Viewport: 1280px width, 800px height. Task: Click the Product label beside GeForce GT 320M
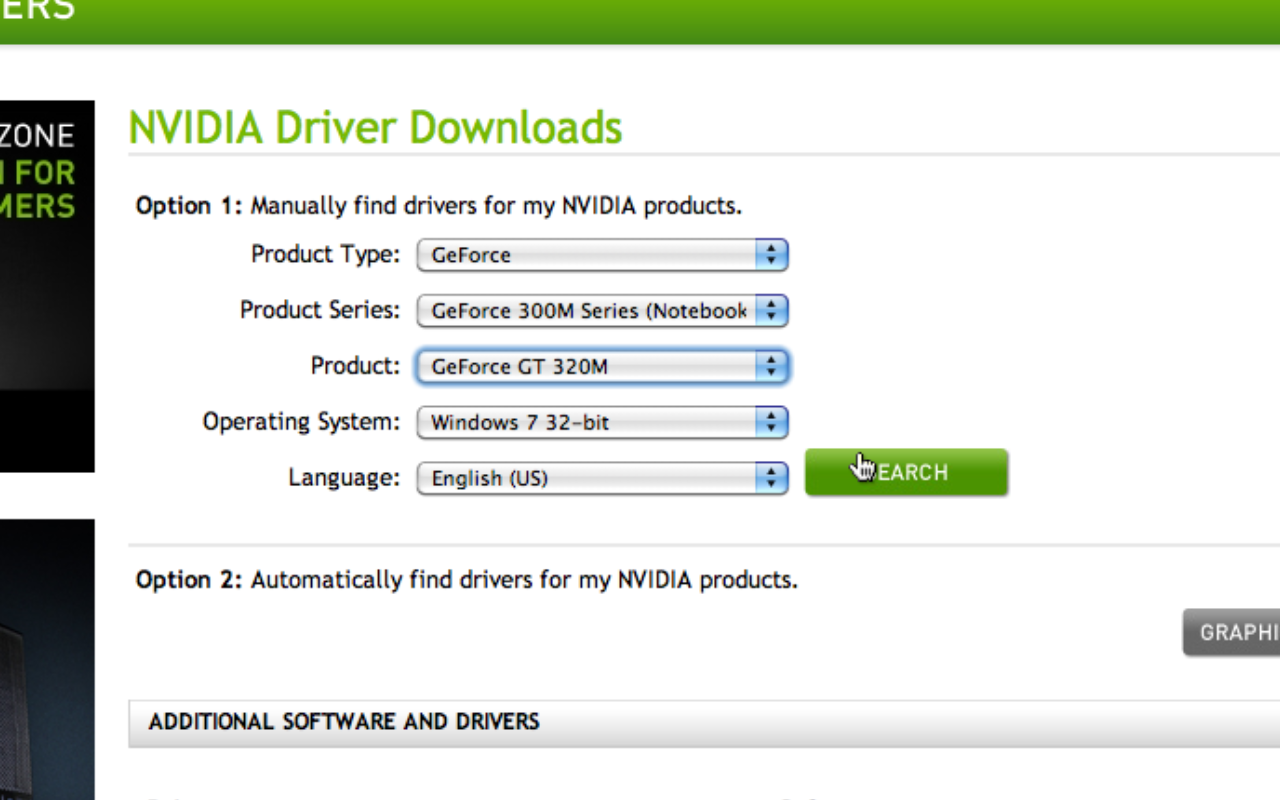355,366
